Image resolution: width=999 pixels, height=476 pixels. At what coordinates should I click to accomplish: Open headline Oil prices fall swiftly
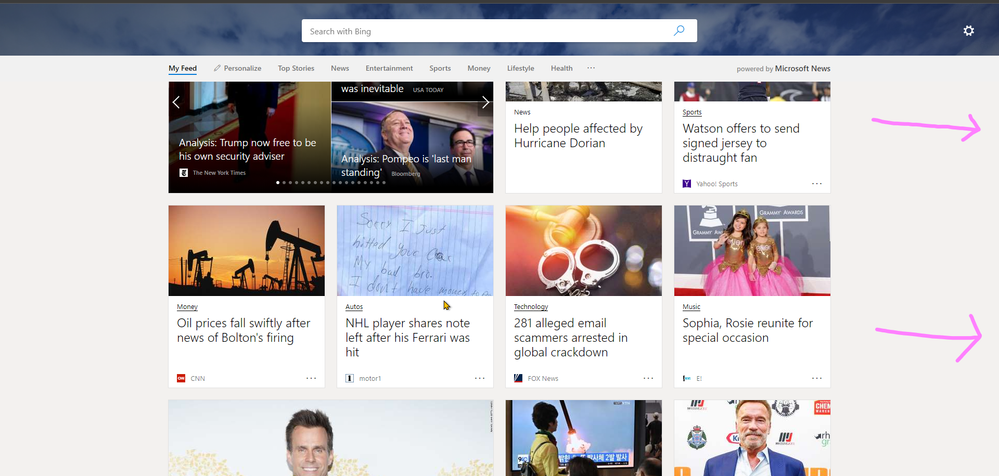243,330
